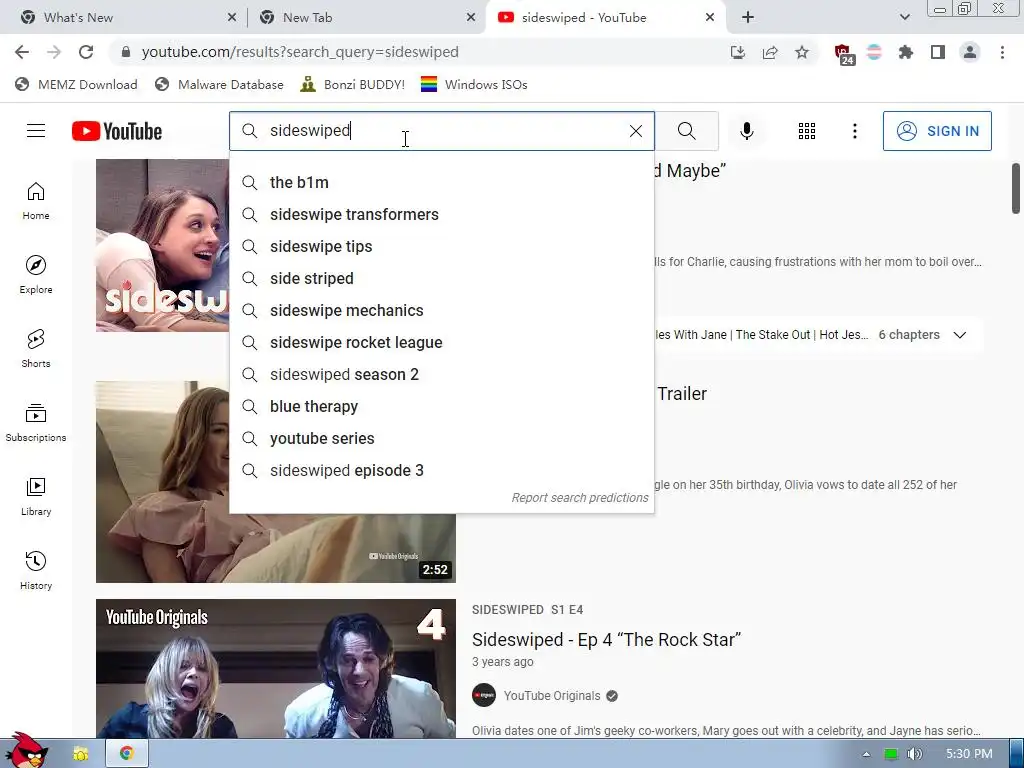This screenshot has width=1024, height=768.
Task: Open the YouTube Originals channel name
Action: (552, 696)
